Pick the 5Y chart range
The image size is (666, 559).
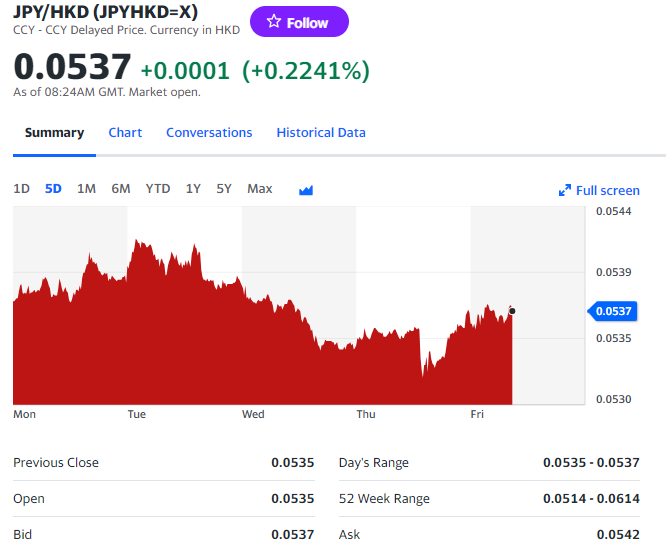[x=224, y=189]
